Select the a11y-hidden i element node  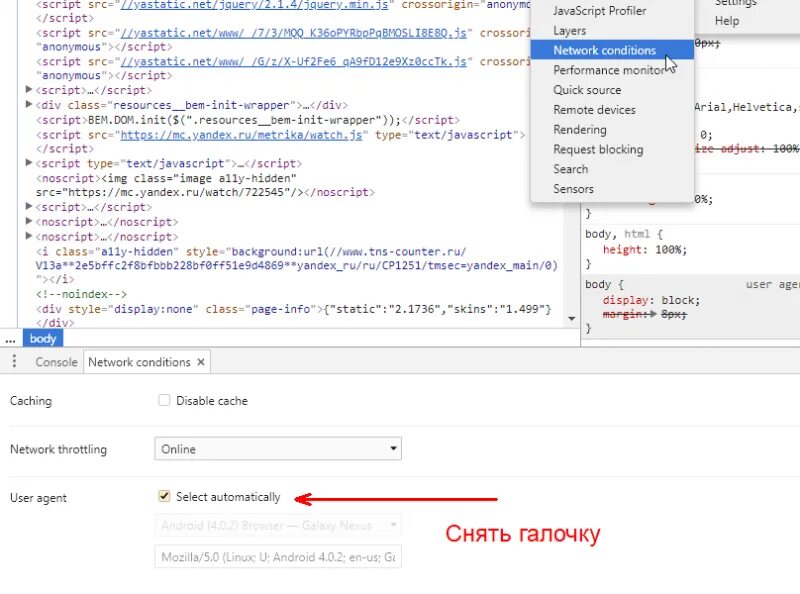[296, 265]
